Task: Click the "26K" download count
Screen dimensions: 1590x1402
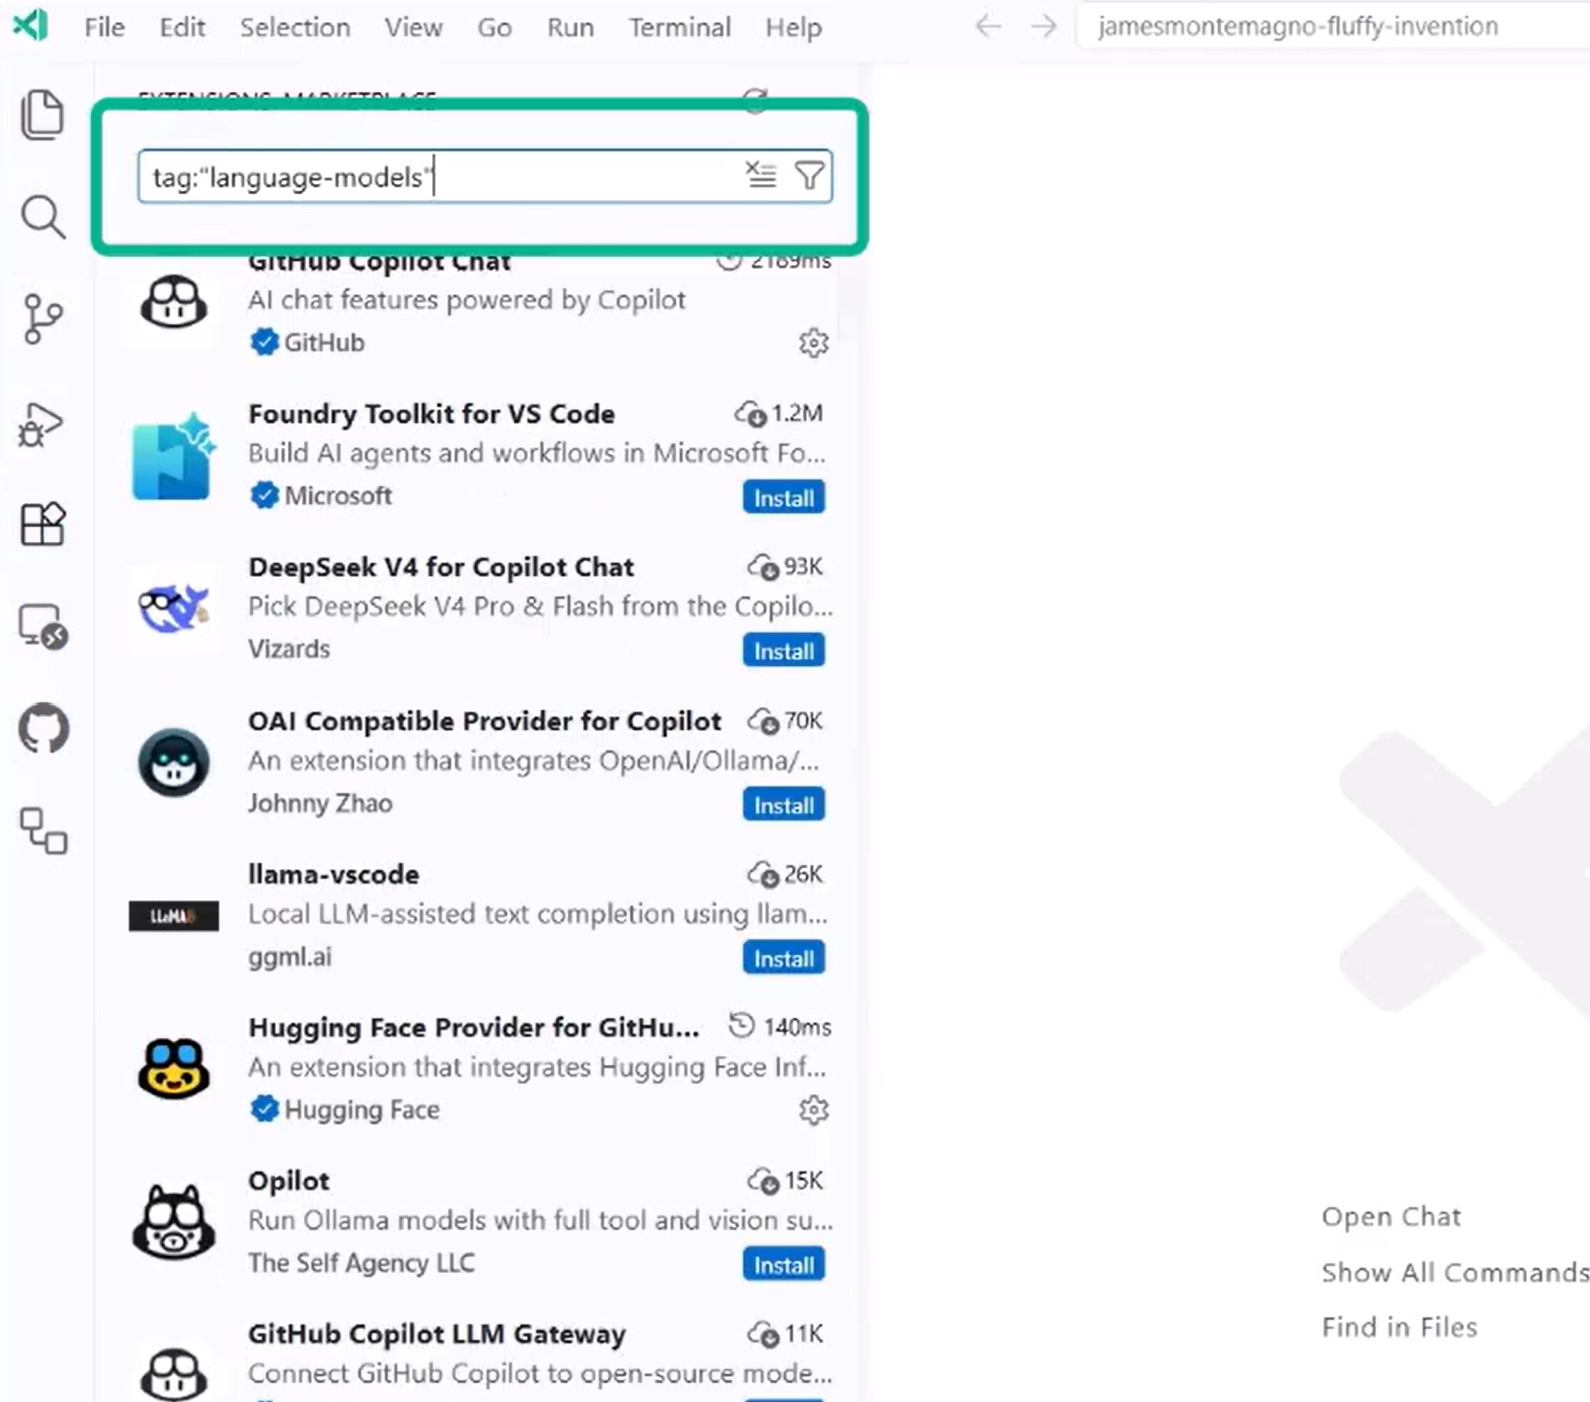Action: 803,874
